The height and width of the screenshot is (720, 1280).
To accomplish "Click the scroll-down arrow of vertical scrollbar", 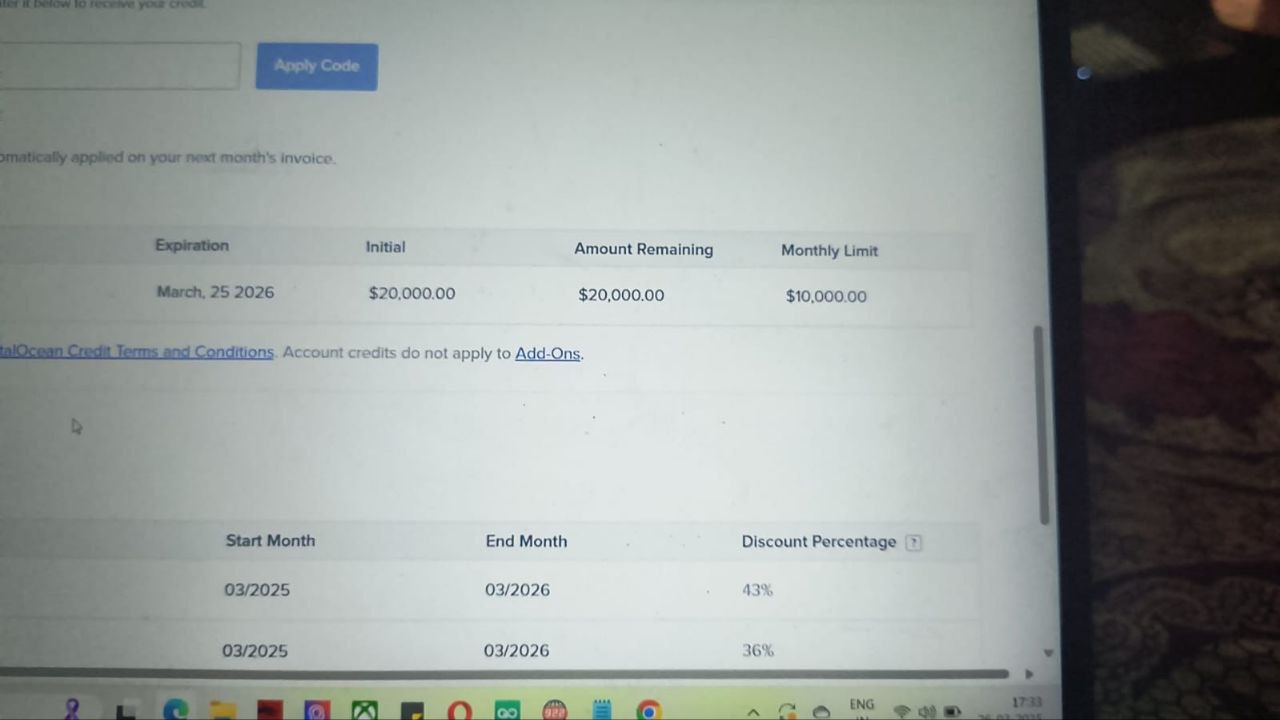I will 1048,652.
